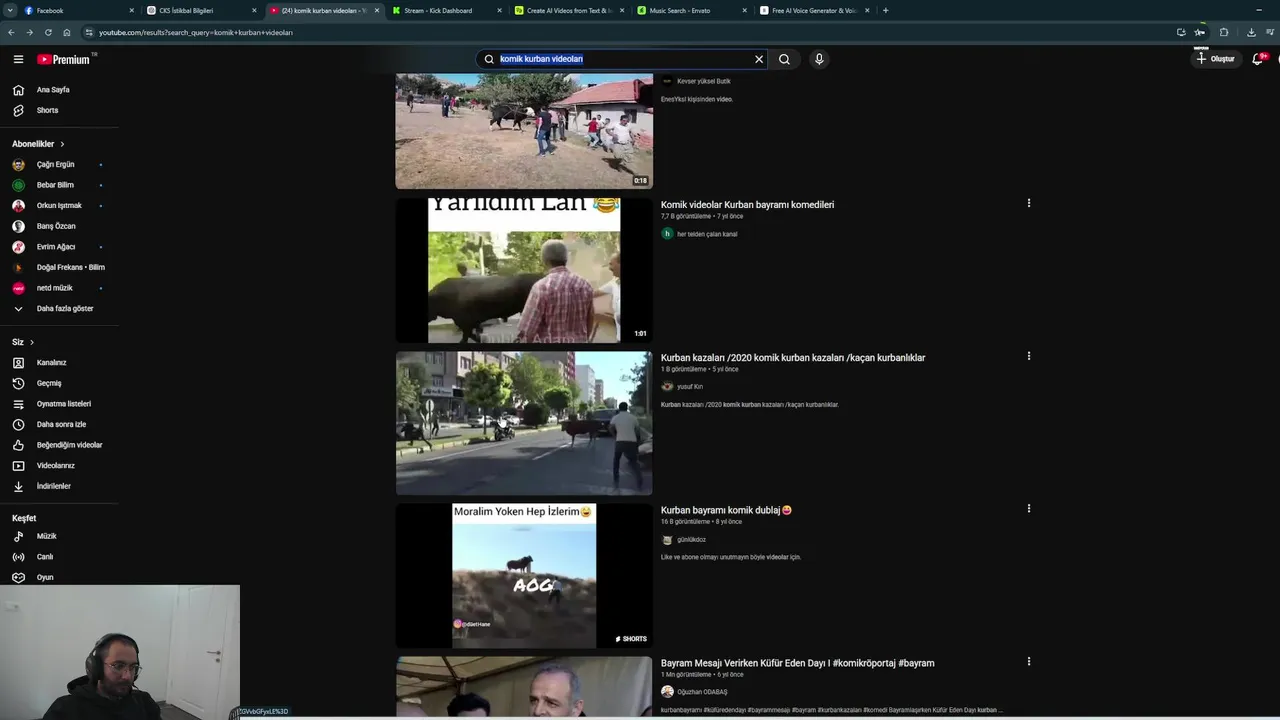This screenshot has width=1280, height=720.
Task: Click thumbnail of 'Yarıldım Lan' video
Action: pos(524,270)
